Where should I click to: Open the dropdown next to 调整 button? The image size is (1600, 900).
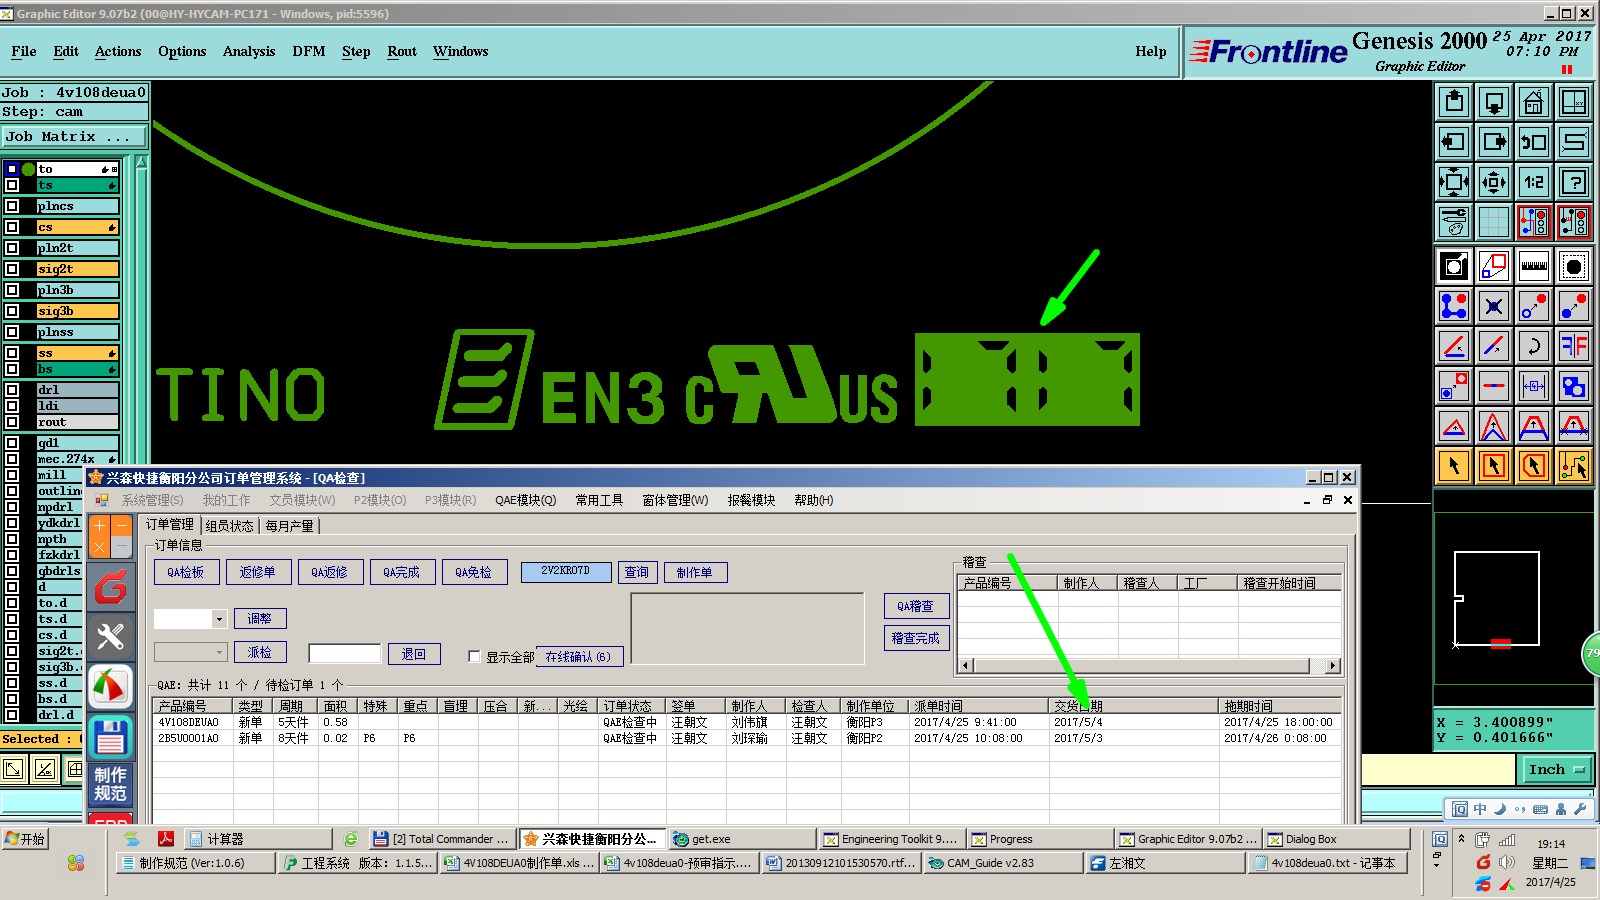(219, 620)
